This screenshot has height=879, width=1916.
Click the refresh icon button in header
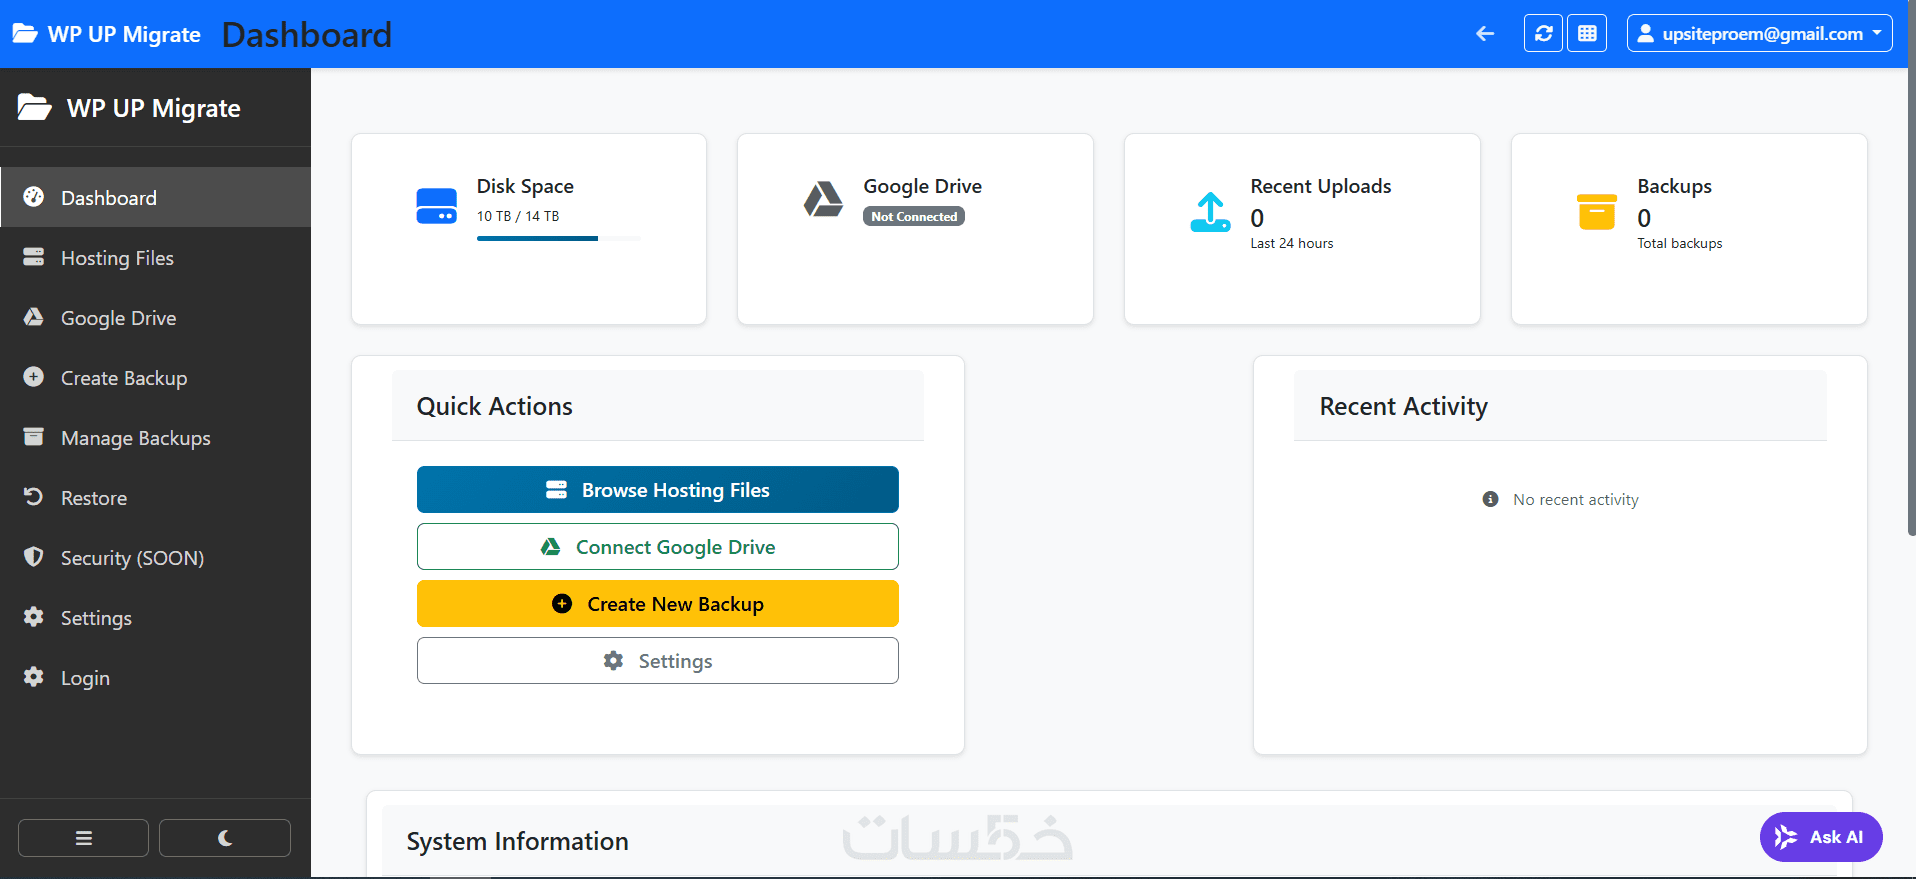1543,33
